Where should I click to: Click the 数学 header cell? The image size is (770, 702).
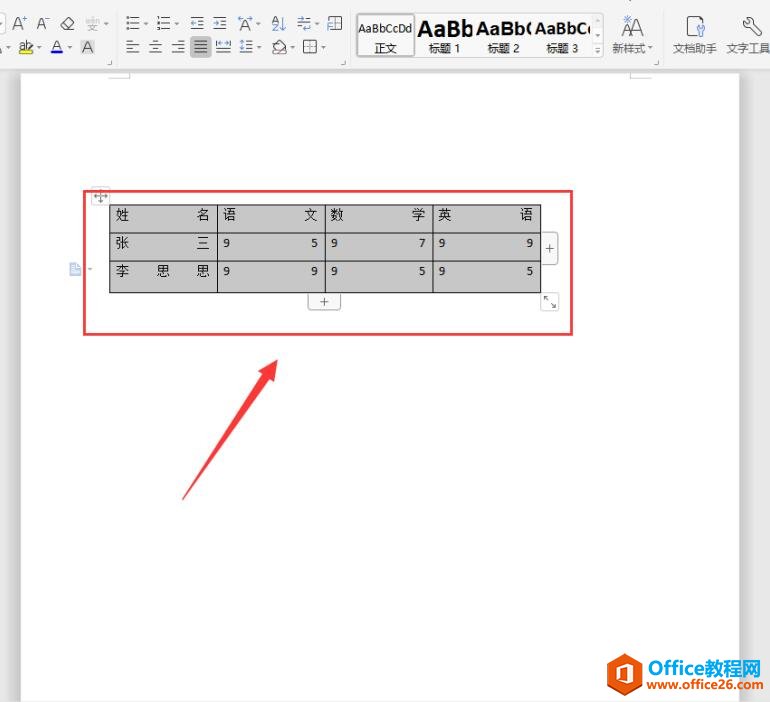tap(379, 219)
